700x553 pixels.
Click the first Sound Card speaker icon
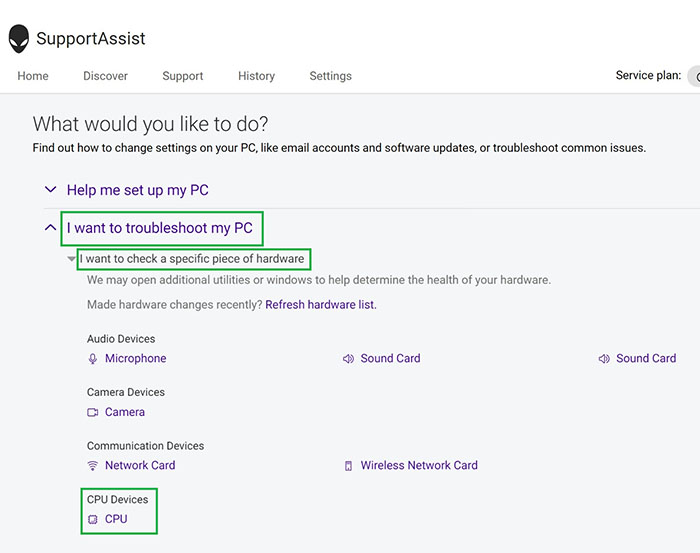click(349, 359)
